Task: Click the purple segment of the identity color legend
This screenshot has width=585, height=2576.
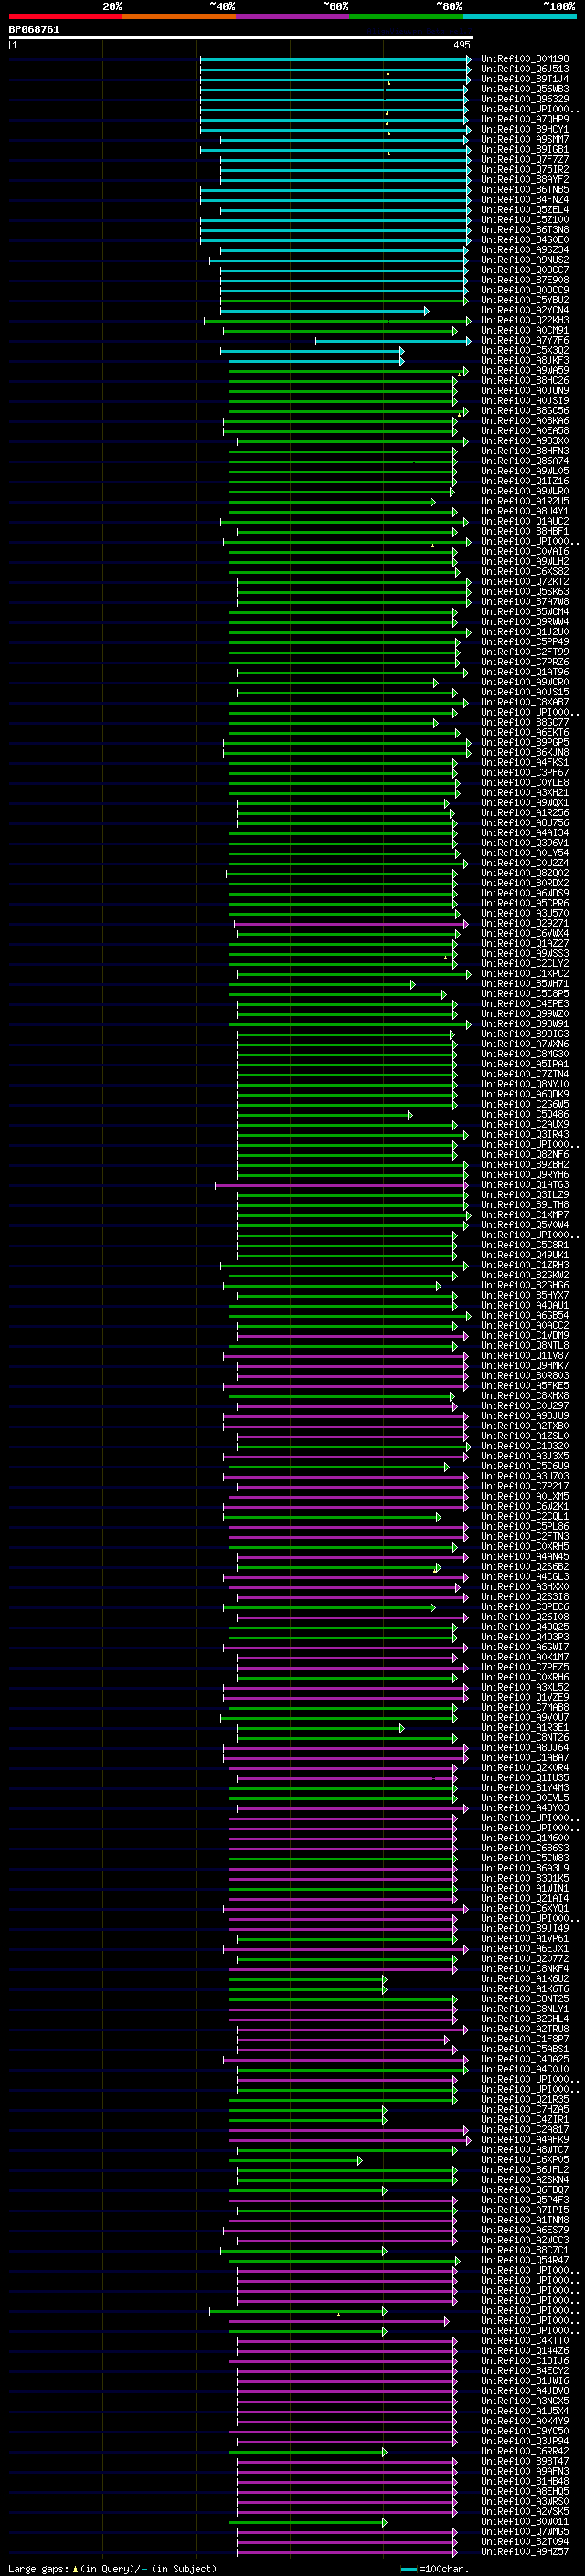Action: click(x=293, y=16)
